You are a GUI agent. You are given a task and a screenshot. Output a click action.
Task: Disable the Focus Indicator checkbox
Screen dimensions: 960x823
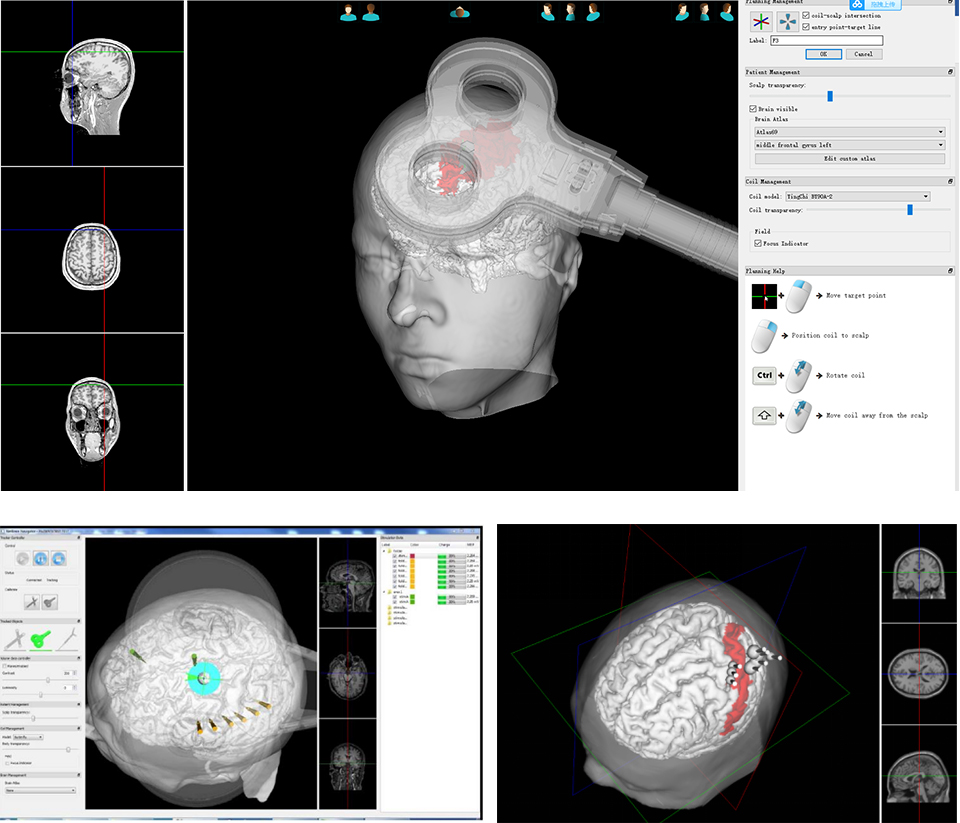pos(757,243)
